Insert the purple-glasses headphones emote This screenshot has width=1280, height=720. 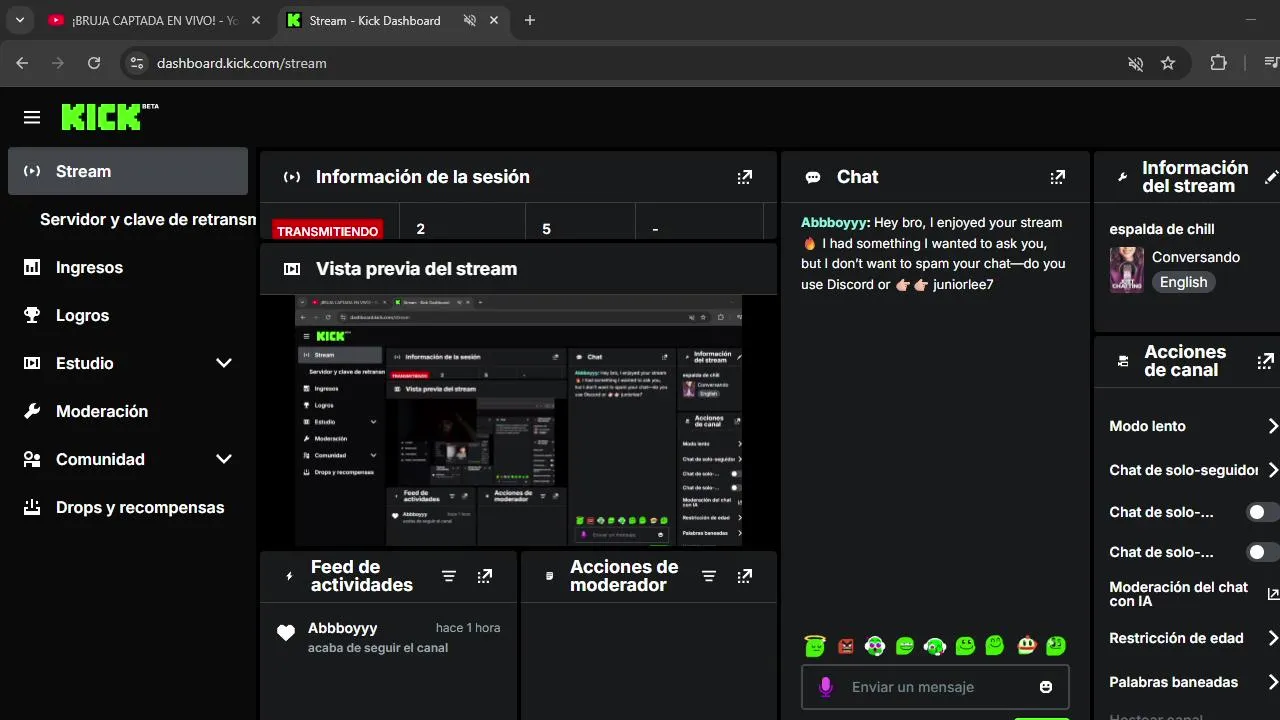point(875,646)
